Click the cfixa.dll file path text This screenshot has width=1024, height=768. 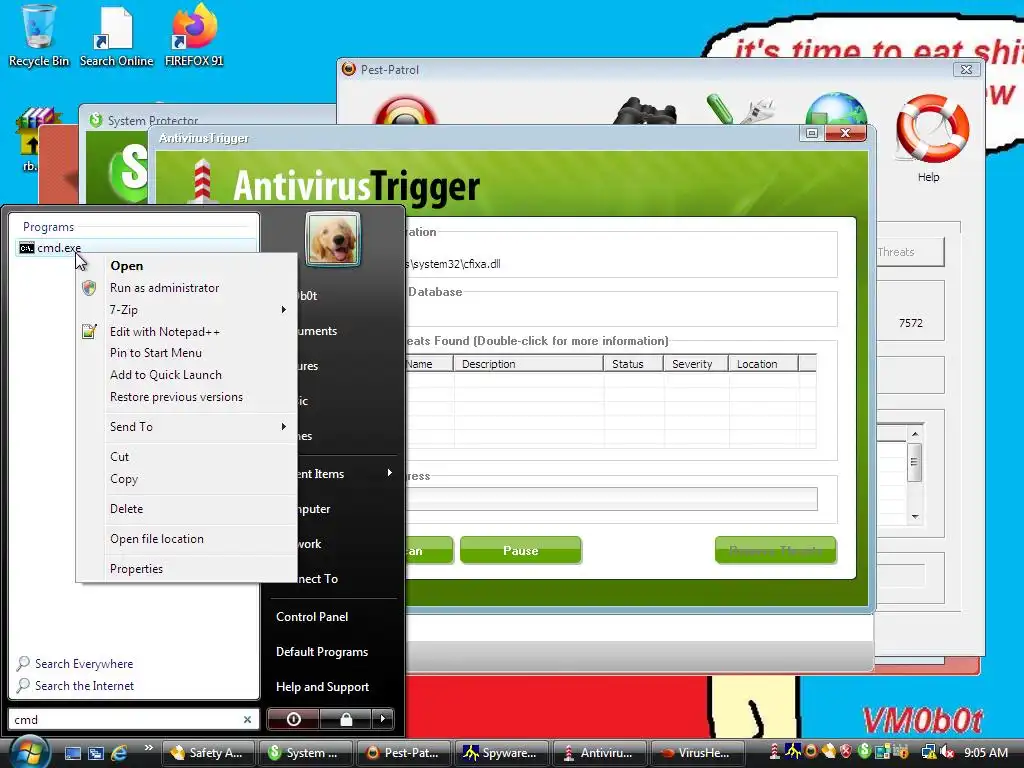point(453,264)
